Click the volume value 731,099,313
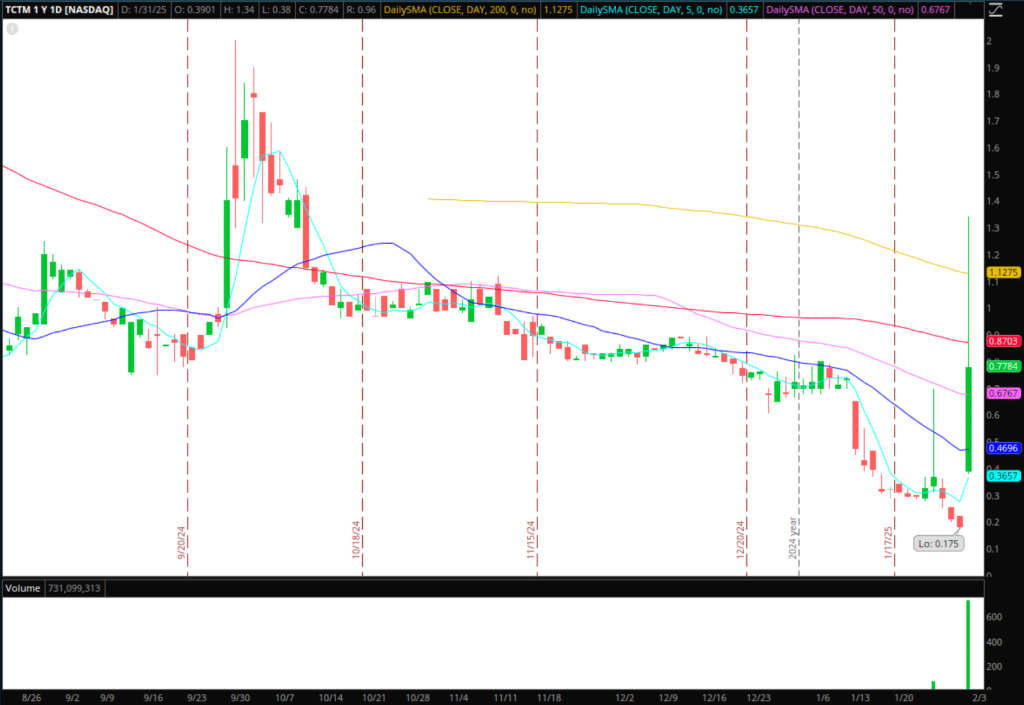The height and width of the screenshot is (705, 1024). click(74, 588)
